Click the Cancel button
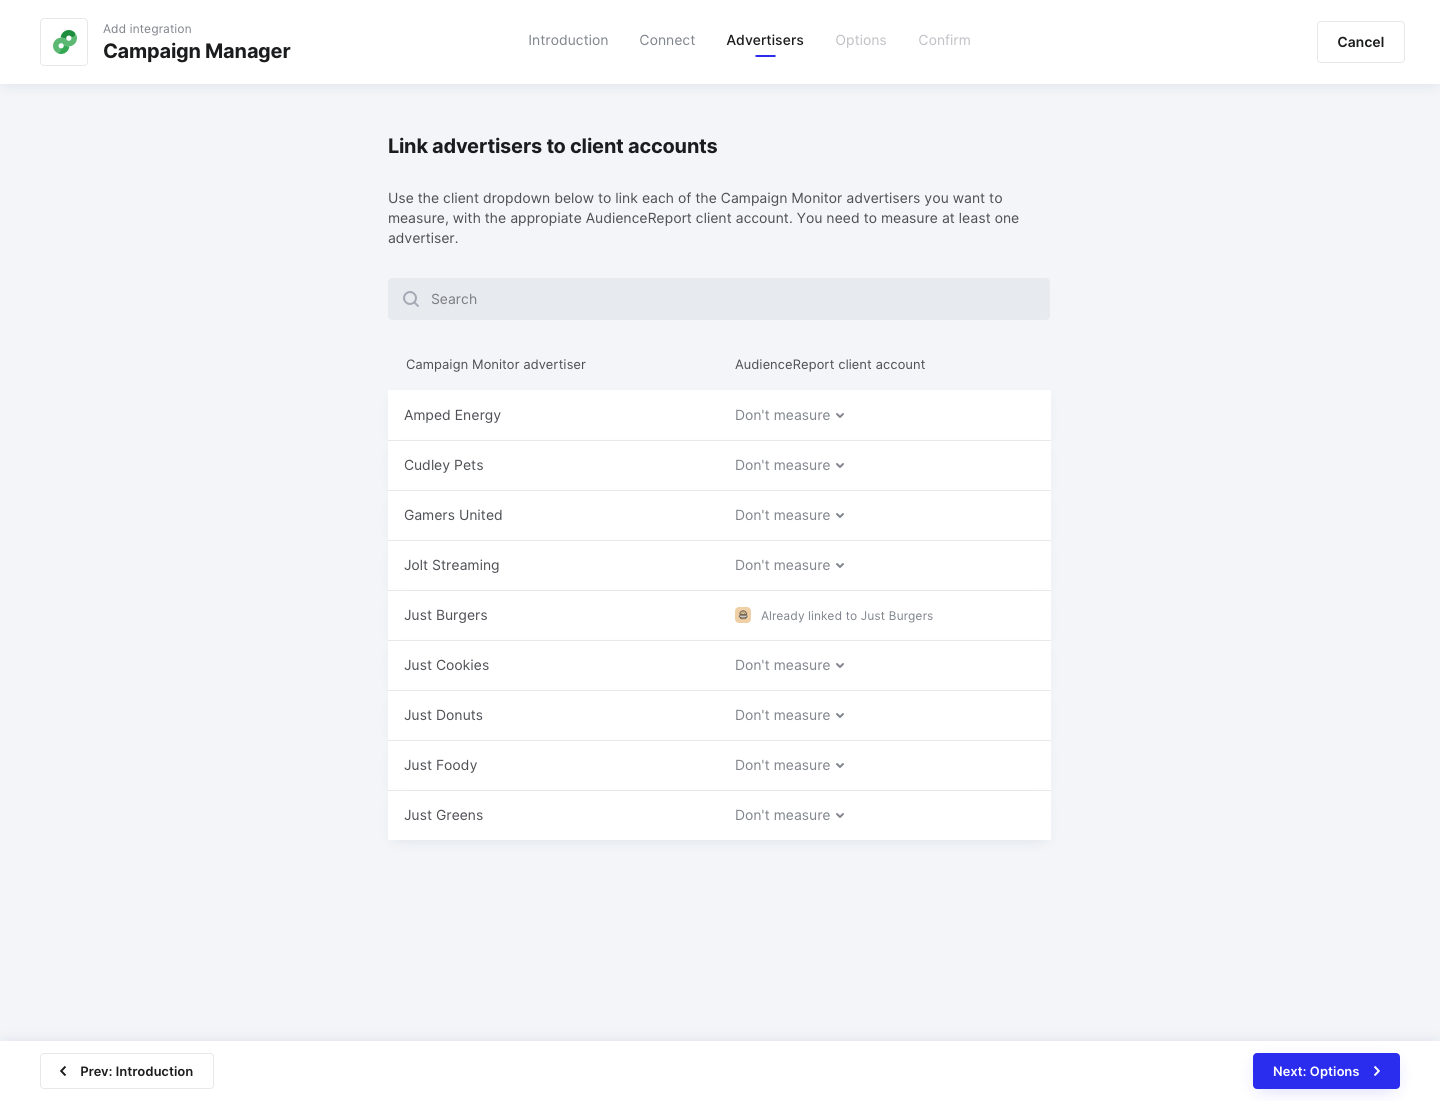1440x1101 pixels. click(x=1360, y=42)
